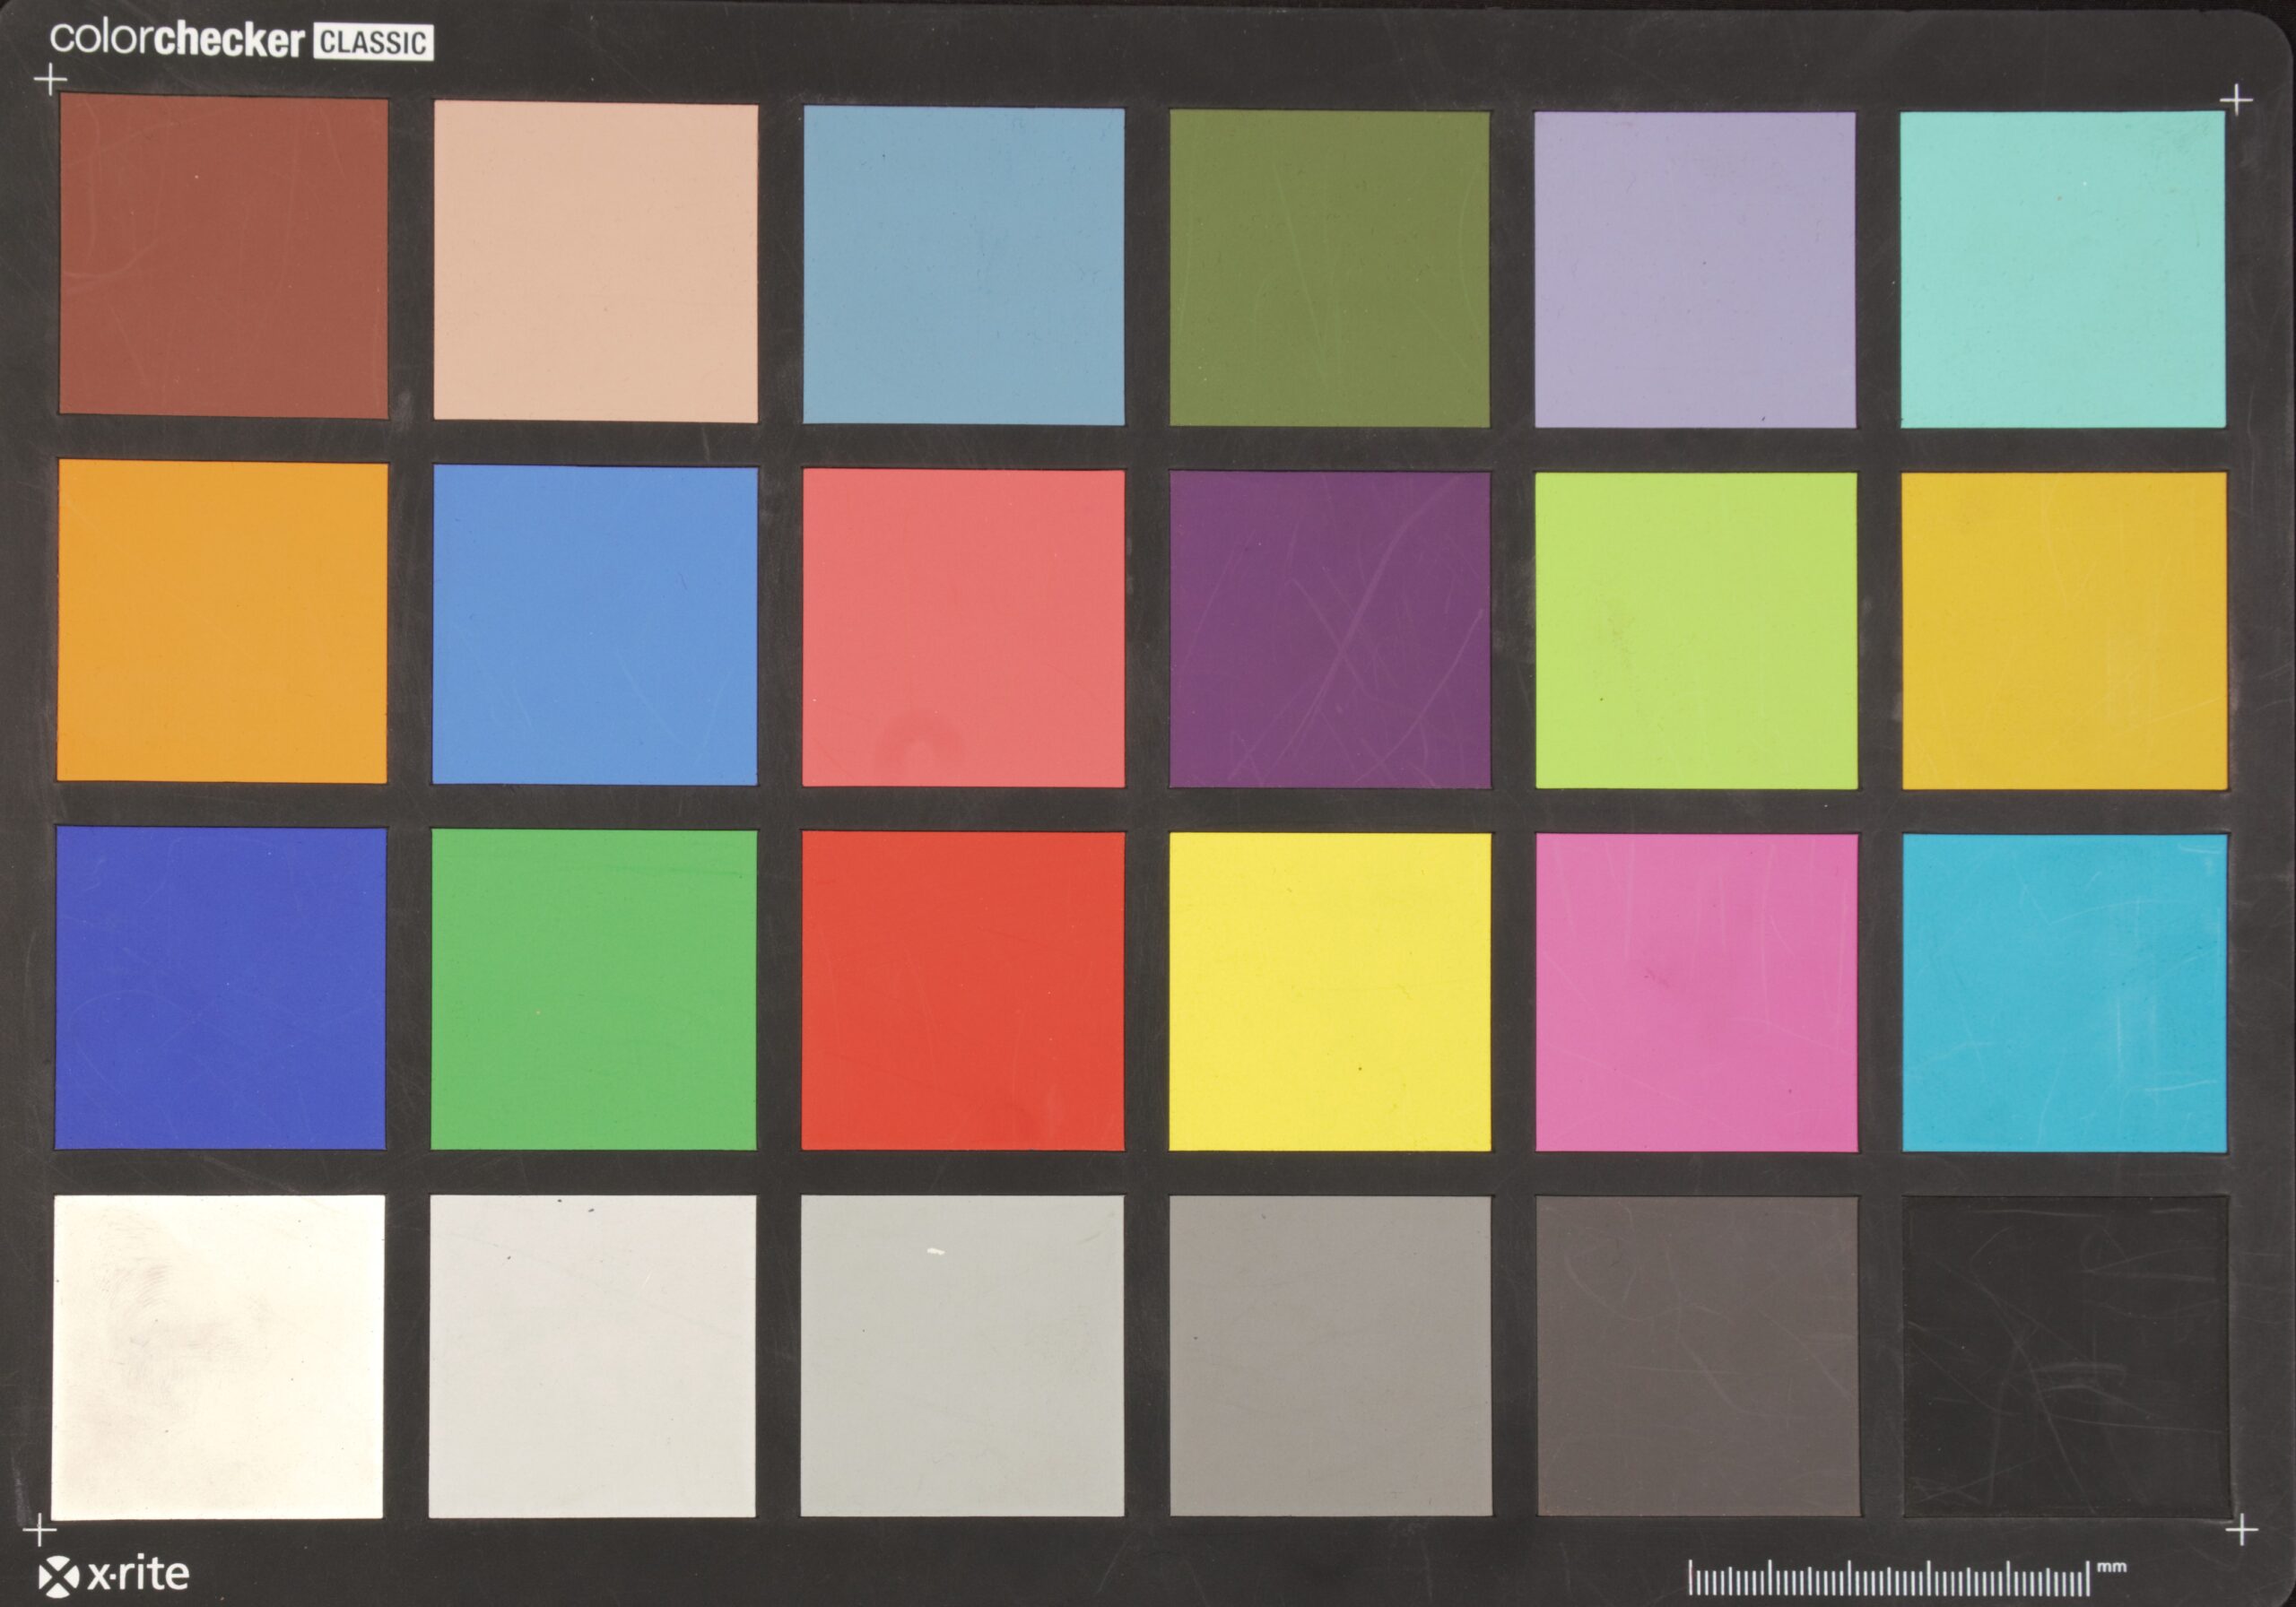This screenshot has height=1607, width=2296.
Task: Click the dark skin brown patch
Action: (x=223, y=257)
